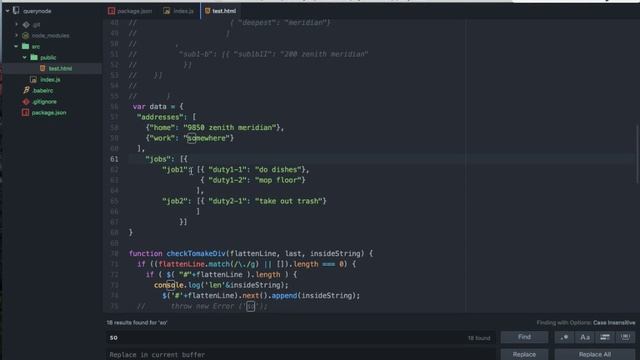
Task: Click the editor vertical scrollbar thumb
Action: 637,154
